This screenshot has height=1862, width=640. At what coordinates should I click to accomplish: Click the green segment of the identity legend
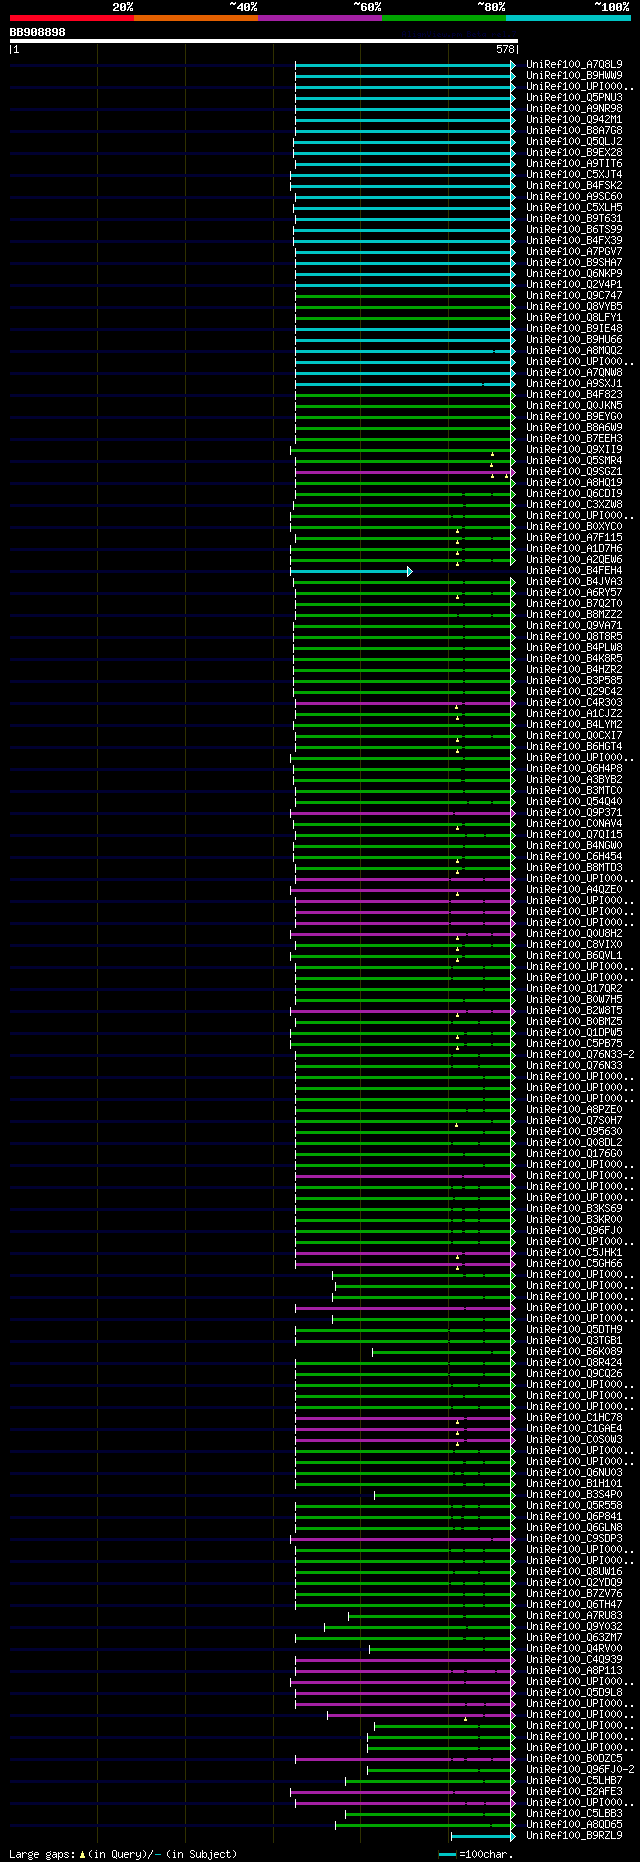click(x=443, y=17)
